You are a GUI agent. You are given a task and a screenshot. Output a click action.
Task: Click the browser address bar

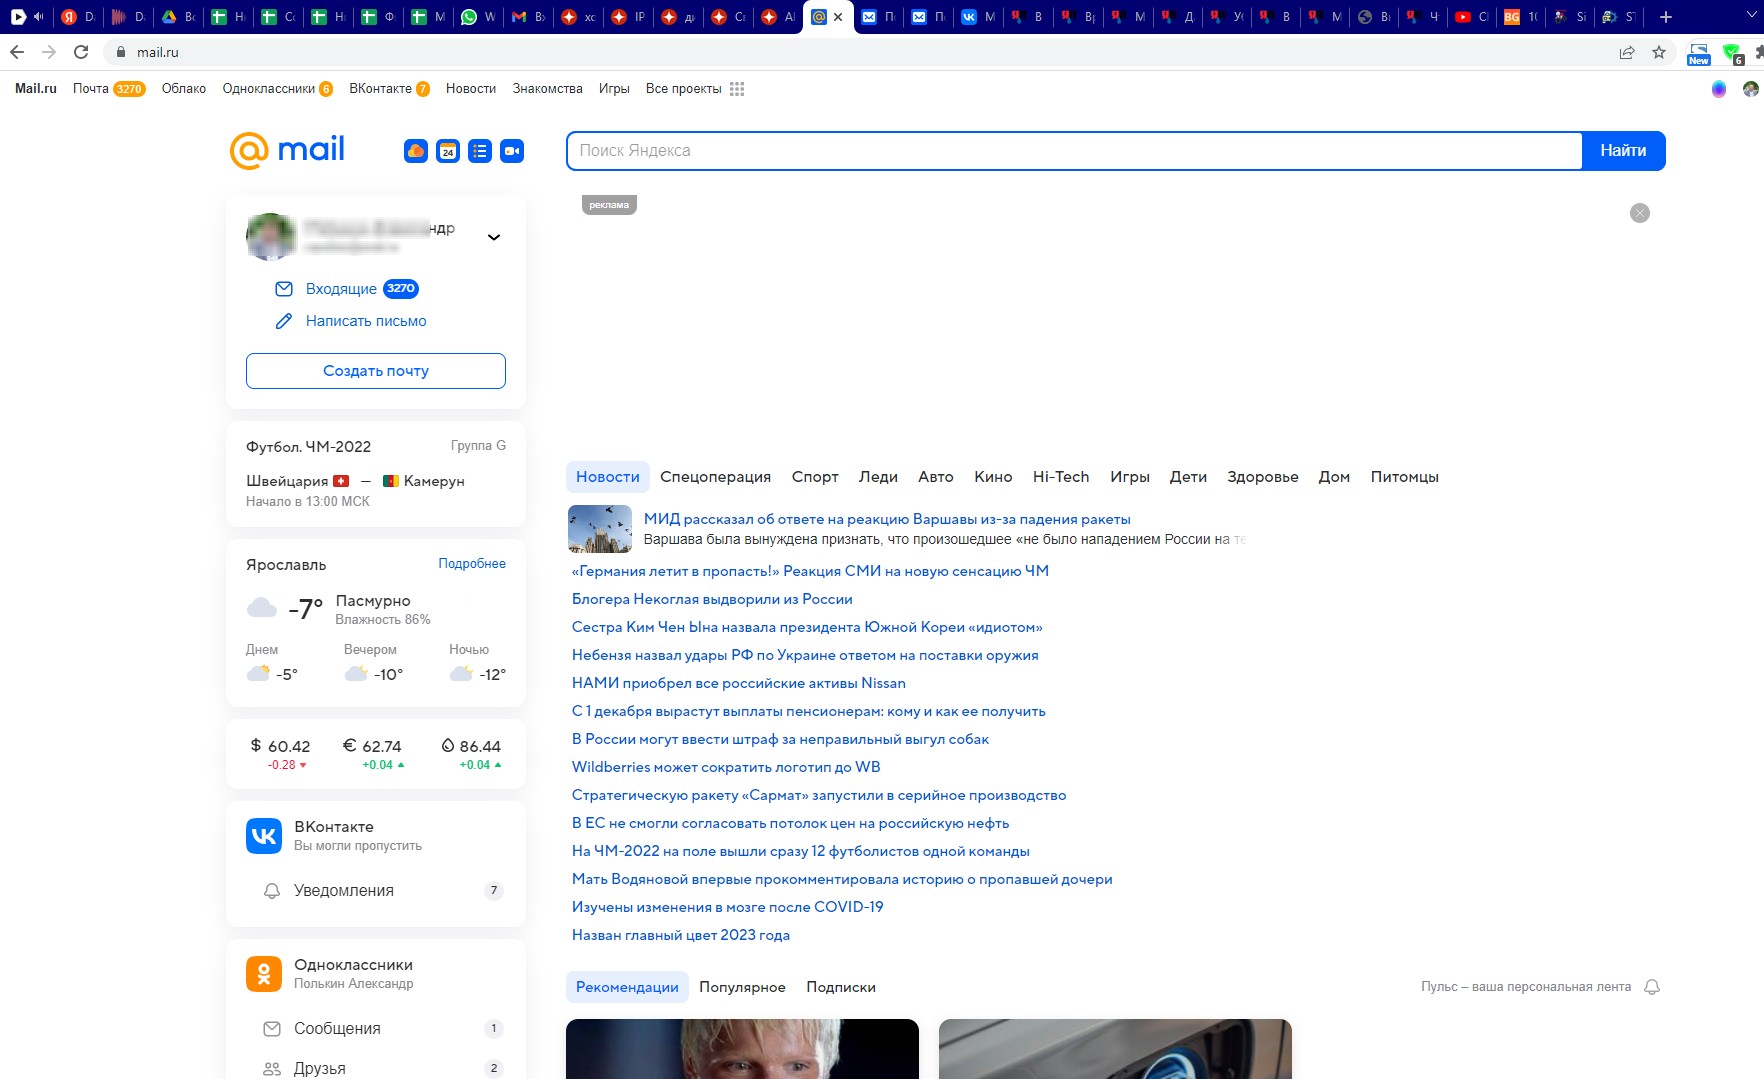(860, 52)
